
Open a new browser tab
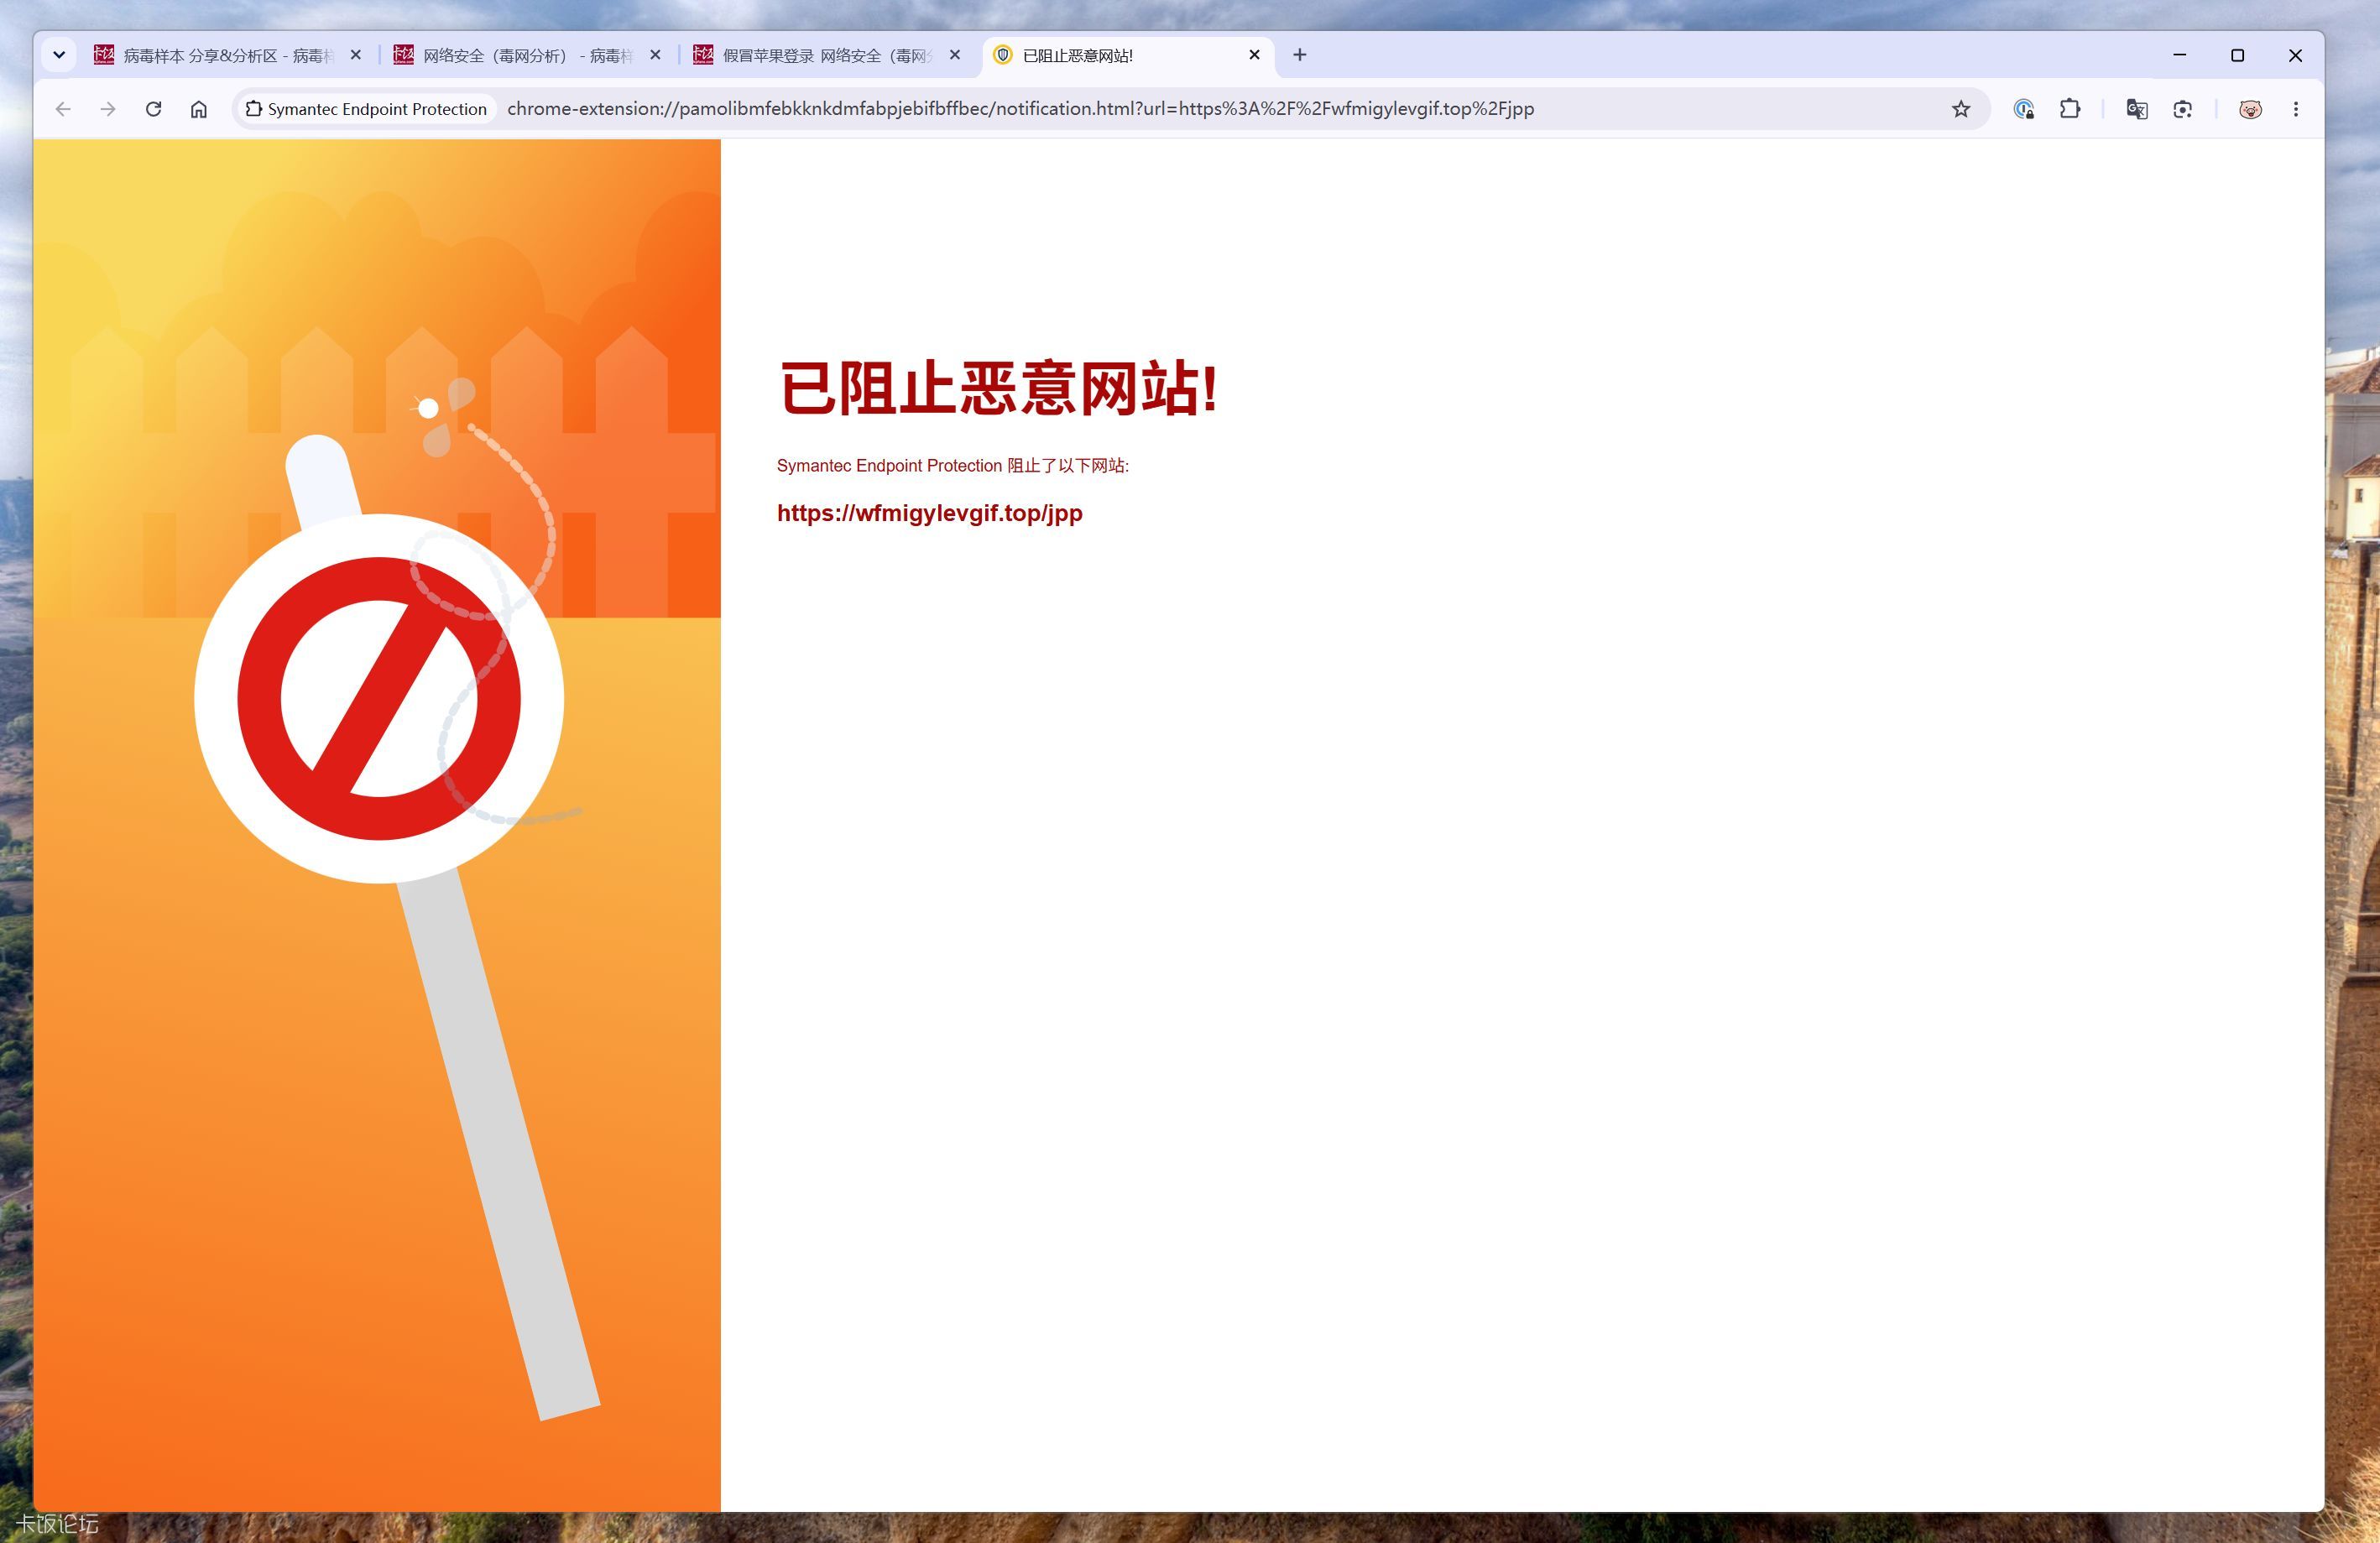click(x=1299, y=55)
